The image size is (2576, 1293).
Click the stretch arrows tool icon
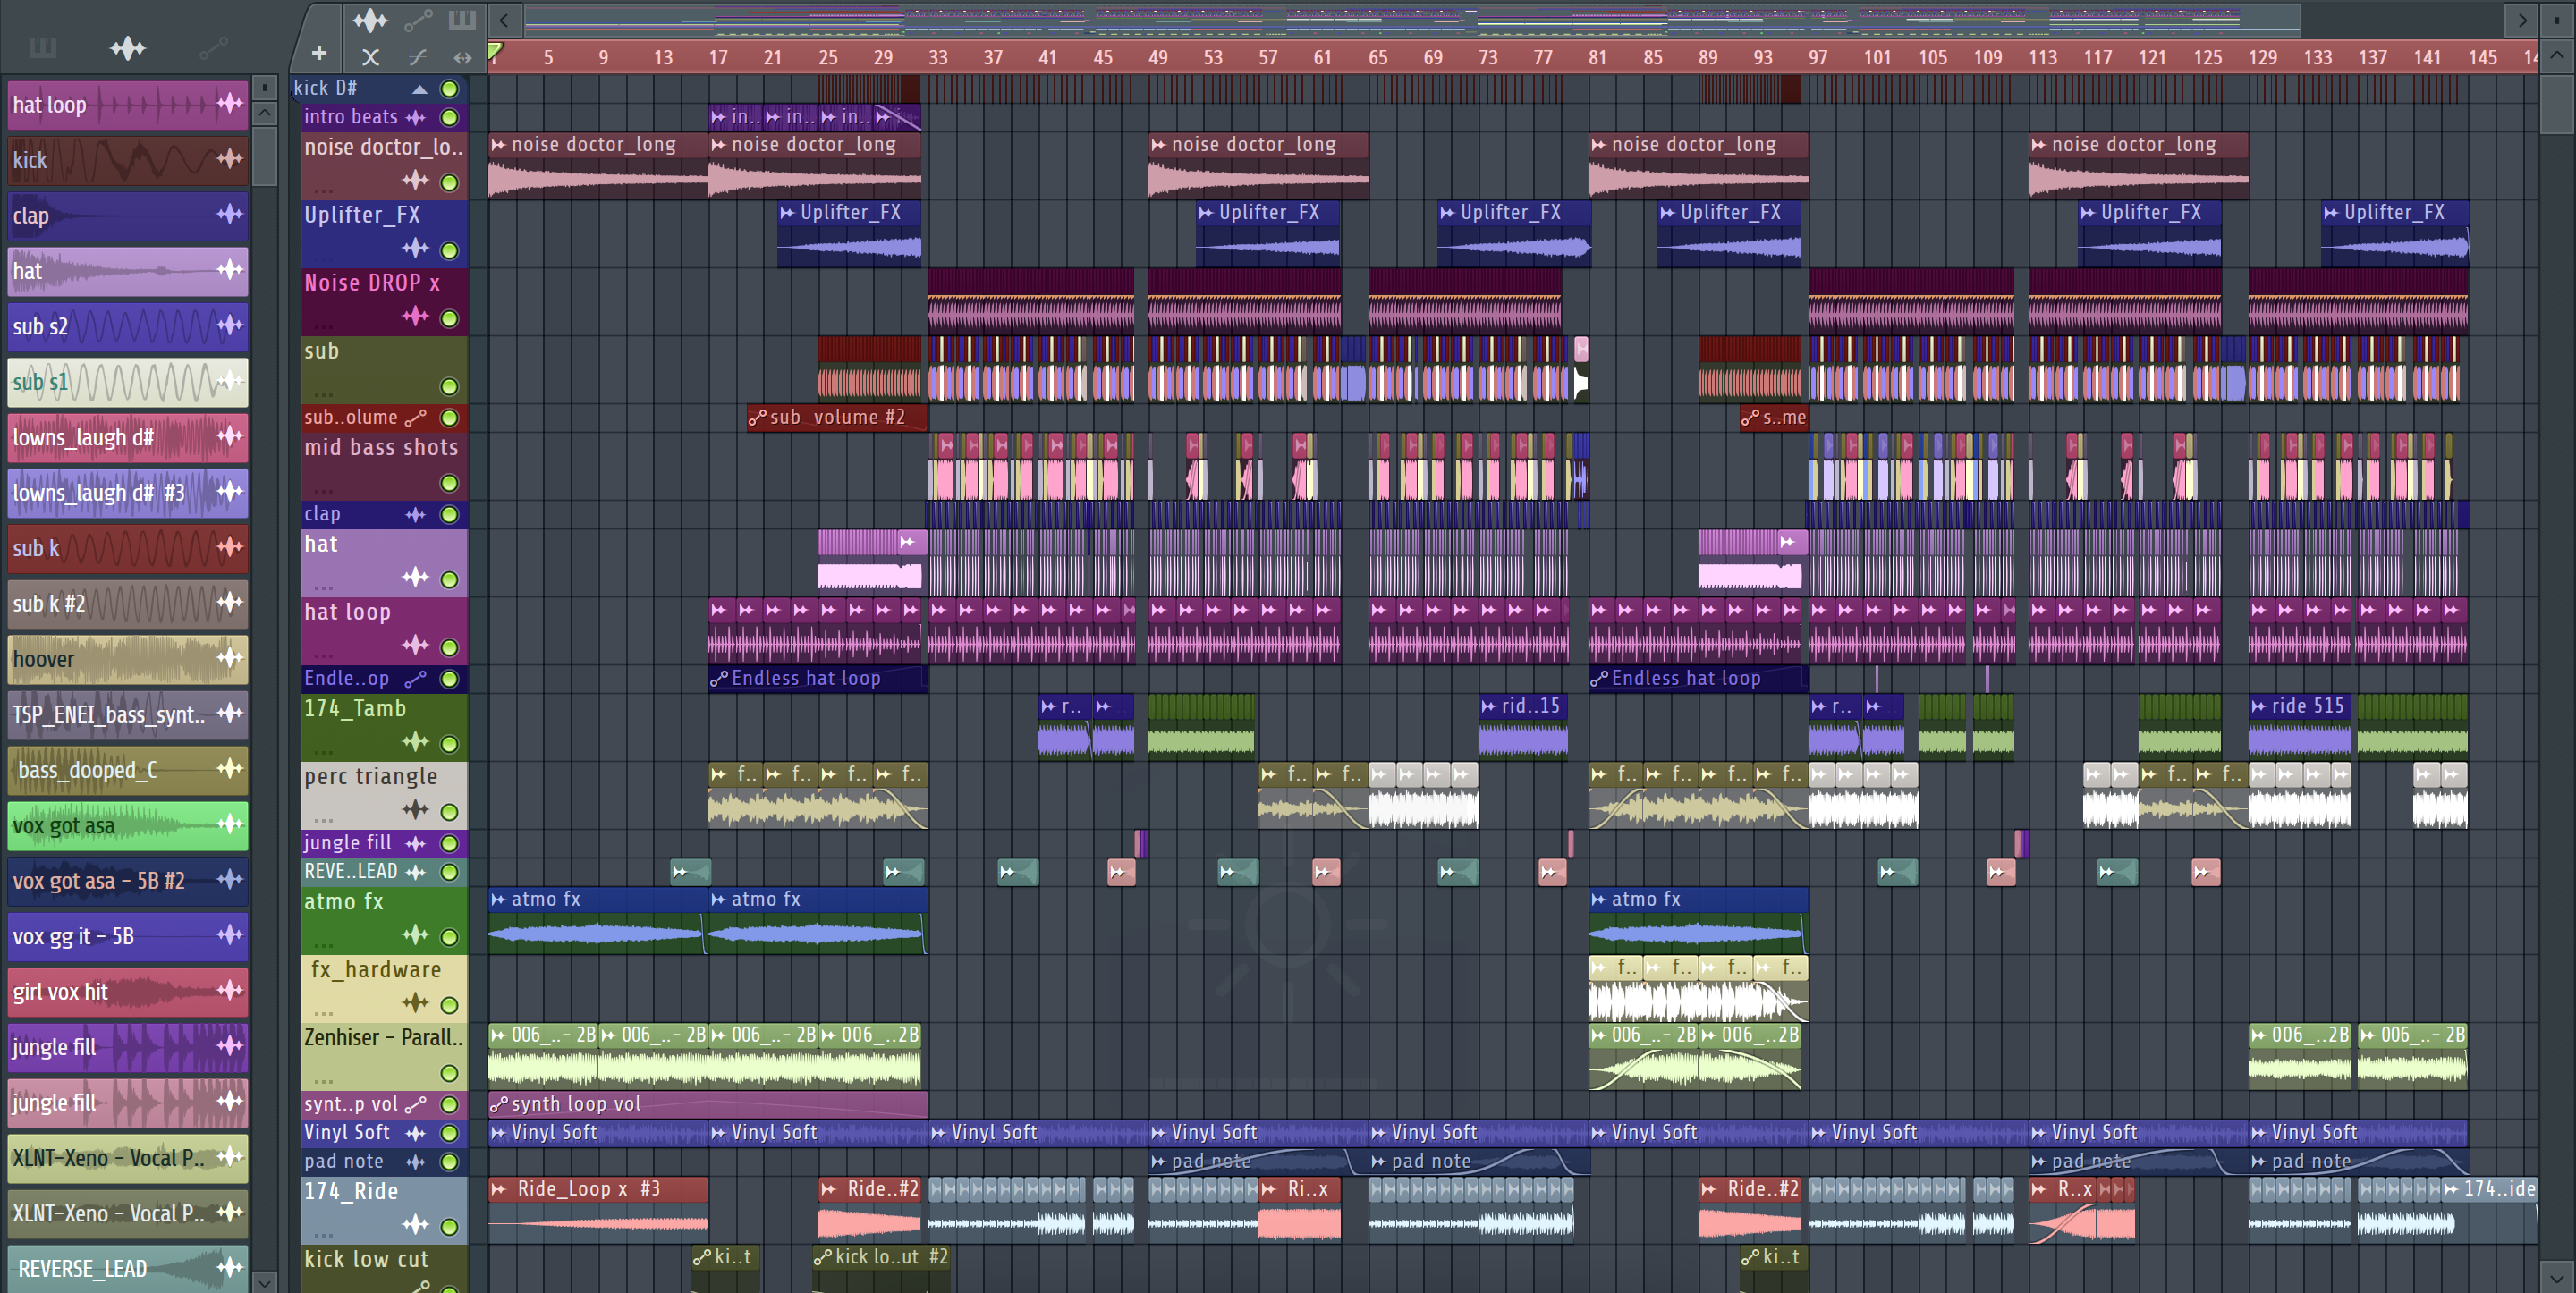pyautogui.click(x=462, y=57)
